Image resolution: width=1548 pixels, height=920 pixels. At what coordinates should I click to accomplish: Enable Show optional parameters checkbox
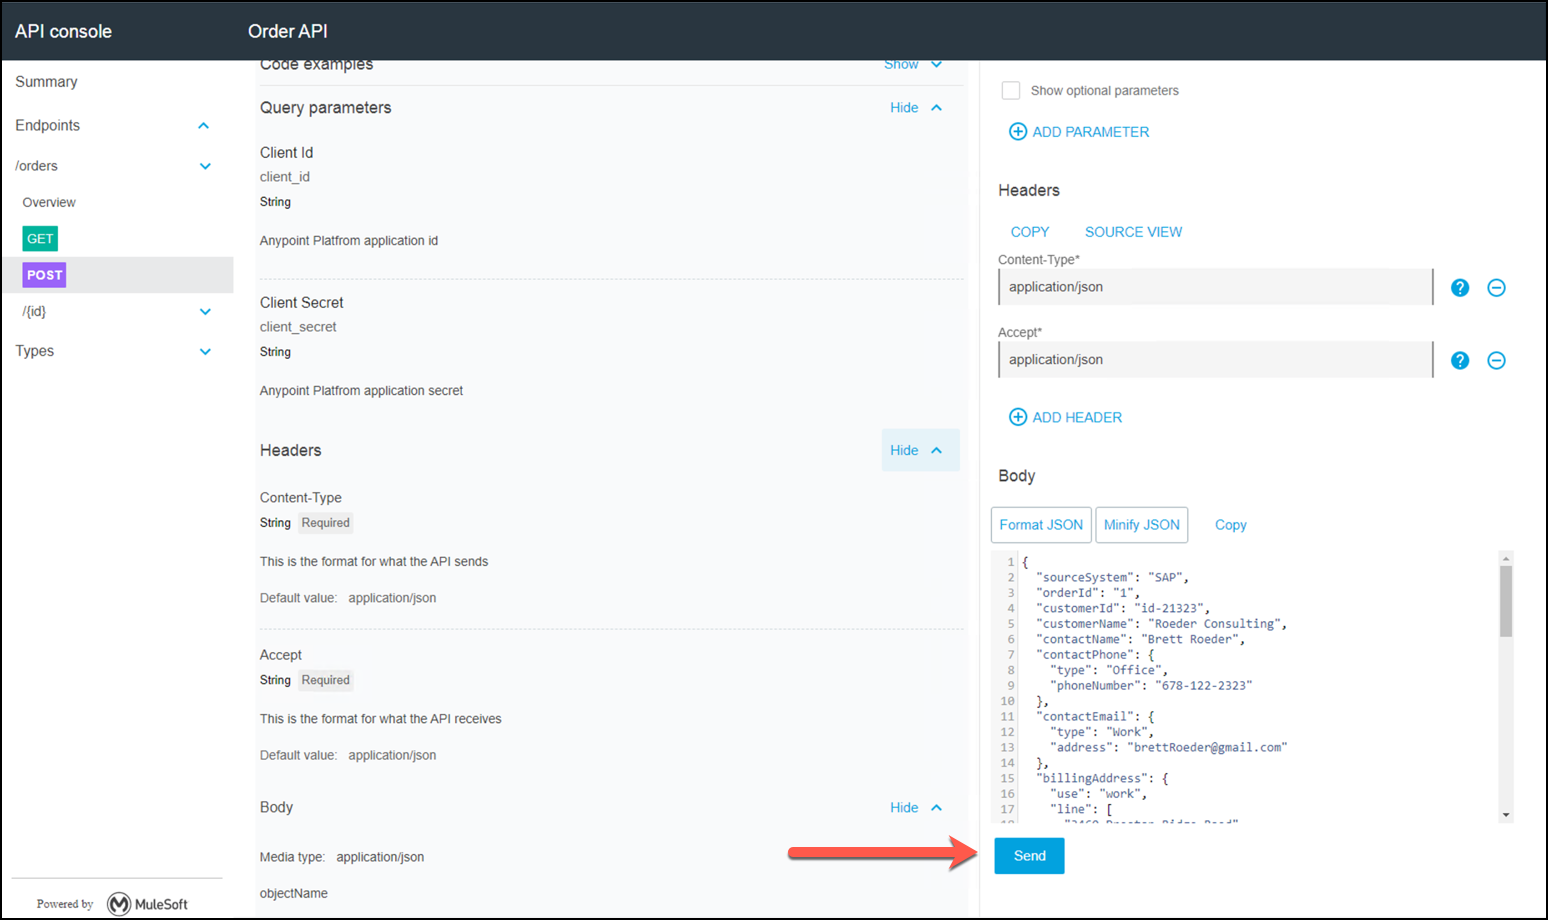(x=1011, y=90)
